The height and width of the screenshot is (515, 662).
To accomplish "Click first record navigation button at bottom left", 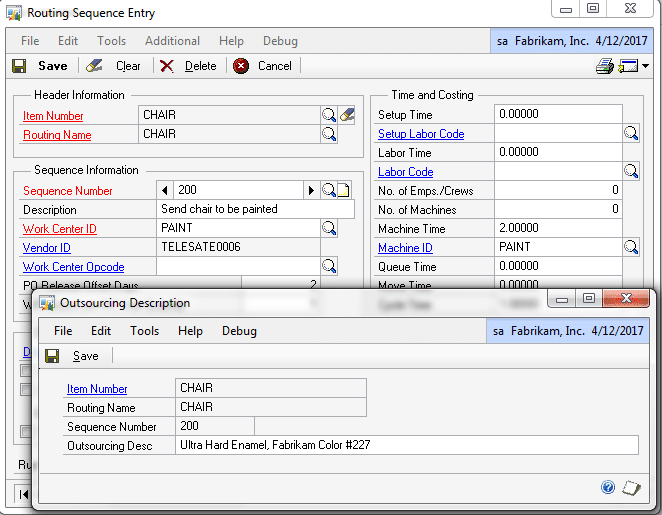I will click(24, 494).
